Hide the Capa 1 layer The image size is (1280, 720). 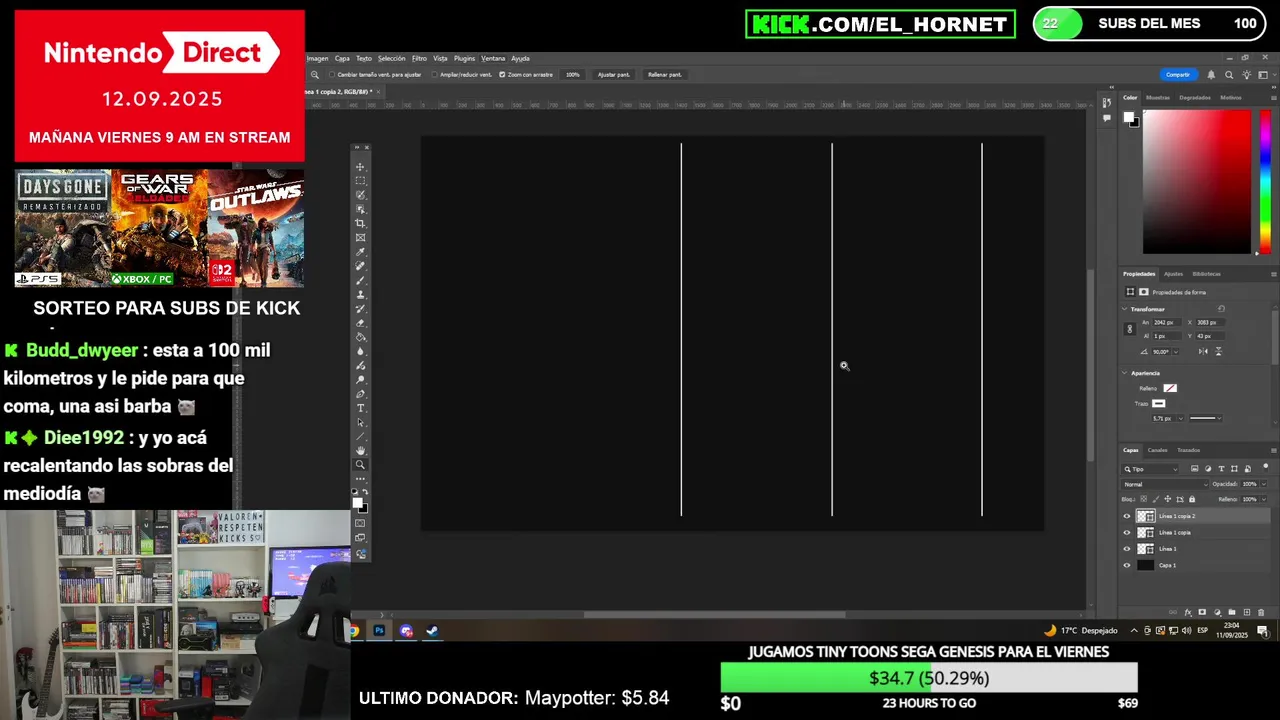click(x=1126, y=565)
